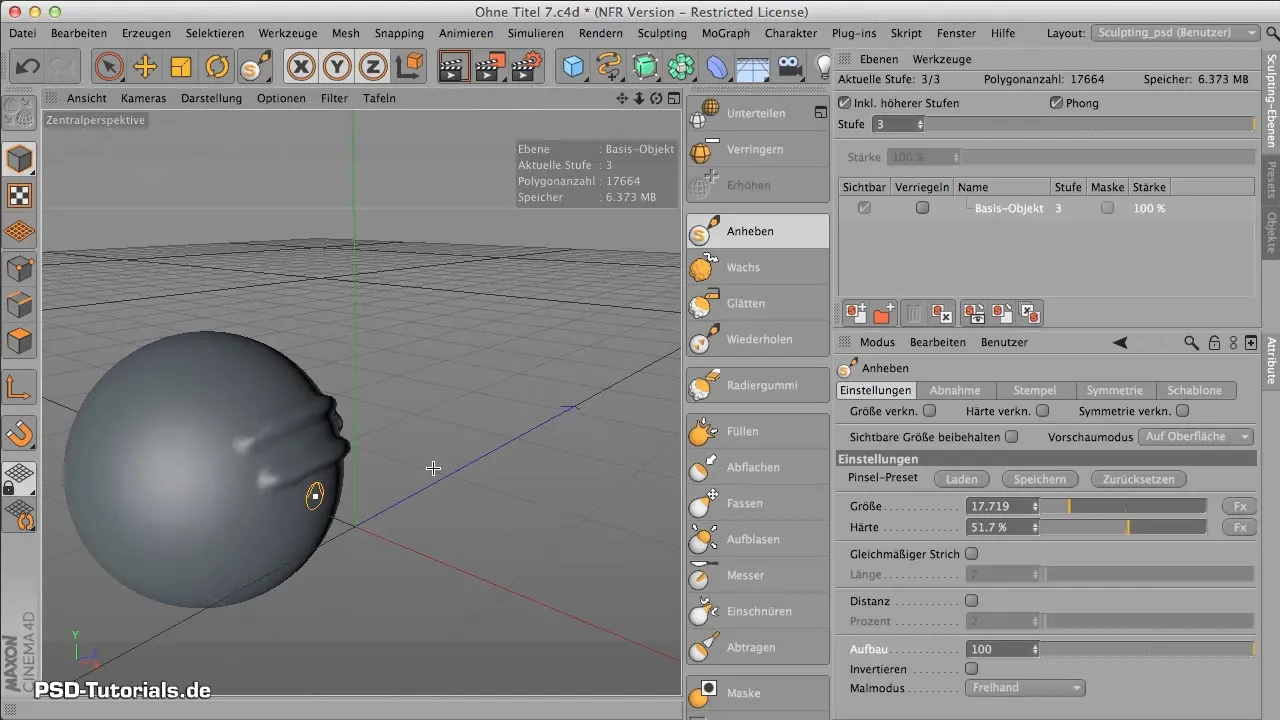Enable the Distanz checkbox
The width and height of the screenshot is (1280, 720).
[x=971, y=601]
